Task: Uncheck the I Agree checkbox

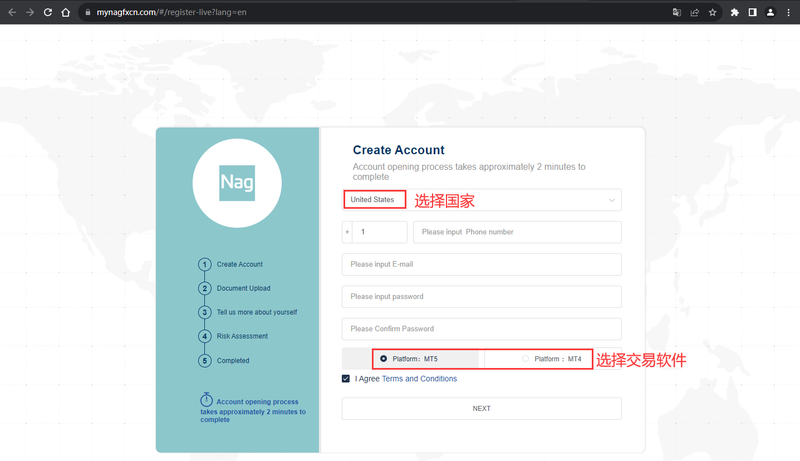Action: [x=346, y=378]
